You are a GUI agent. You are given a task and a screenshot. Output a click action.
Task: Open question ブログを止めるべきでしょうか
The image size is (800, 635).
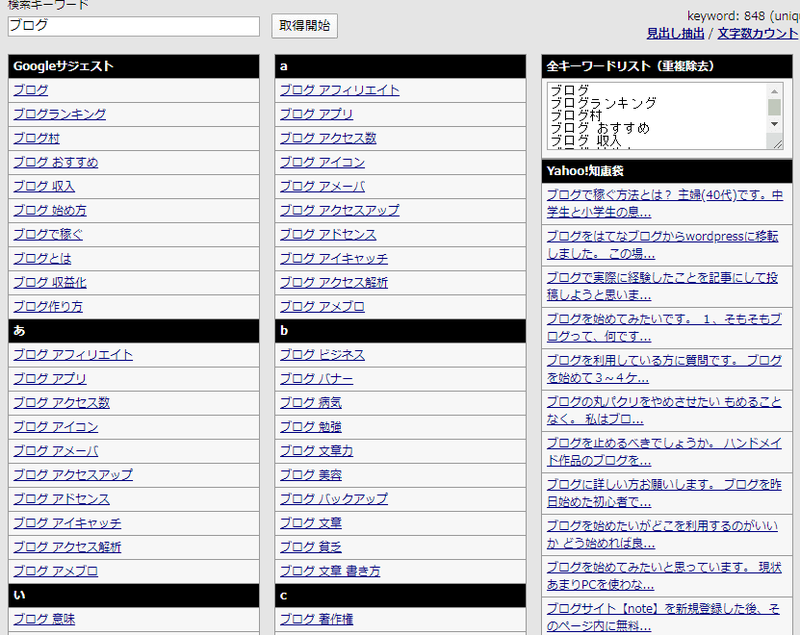tap(664, 451)
